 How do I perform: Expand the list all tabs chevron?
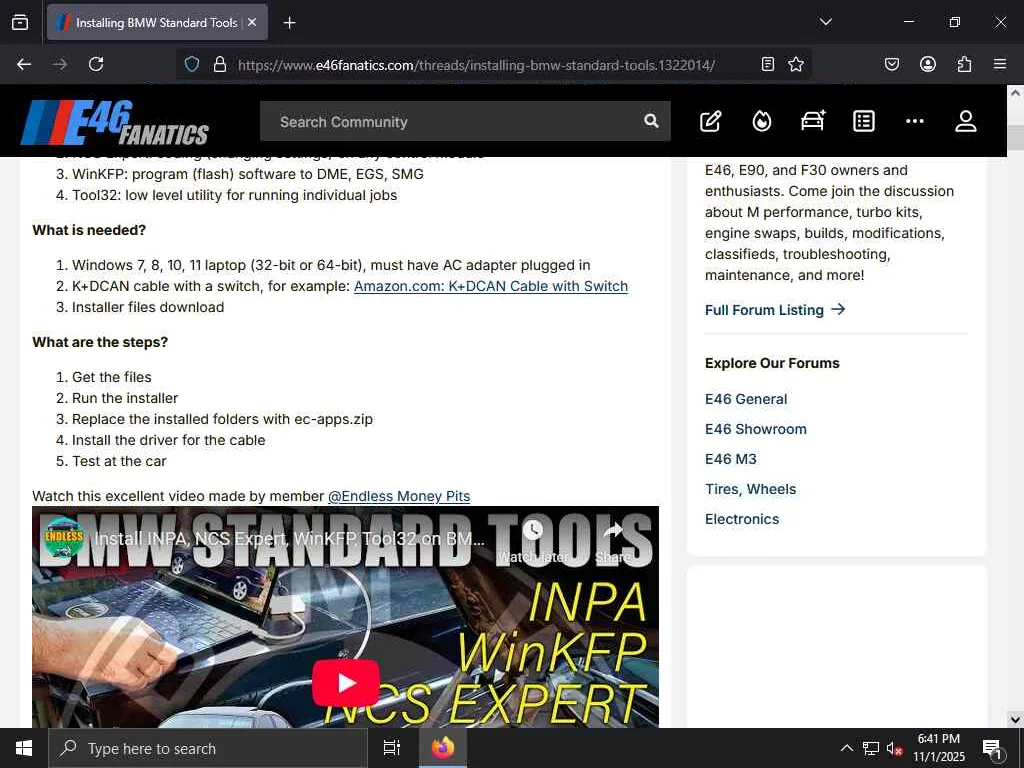coord(825,22)
